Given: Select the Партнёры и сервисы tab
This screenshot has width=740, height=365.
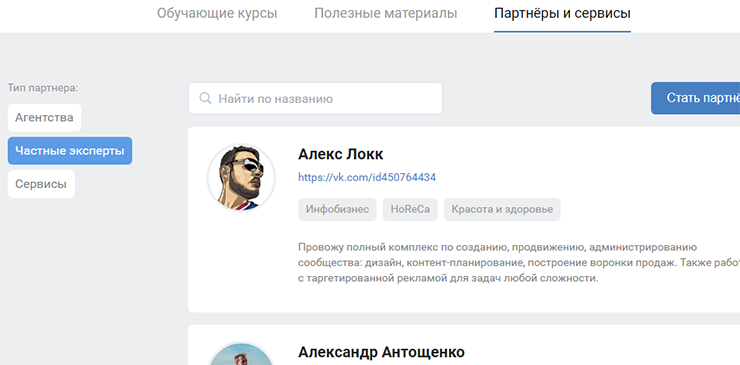Looking at the screenshot, I should (x=562, y=14).
